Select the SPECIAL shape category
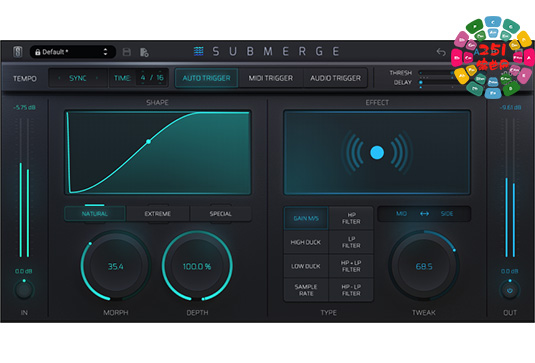 tap(221, 214)
